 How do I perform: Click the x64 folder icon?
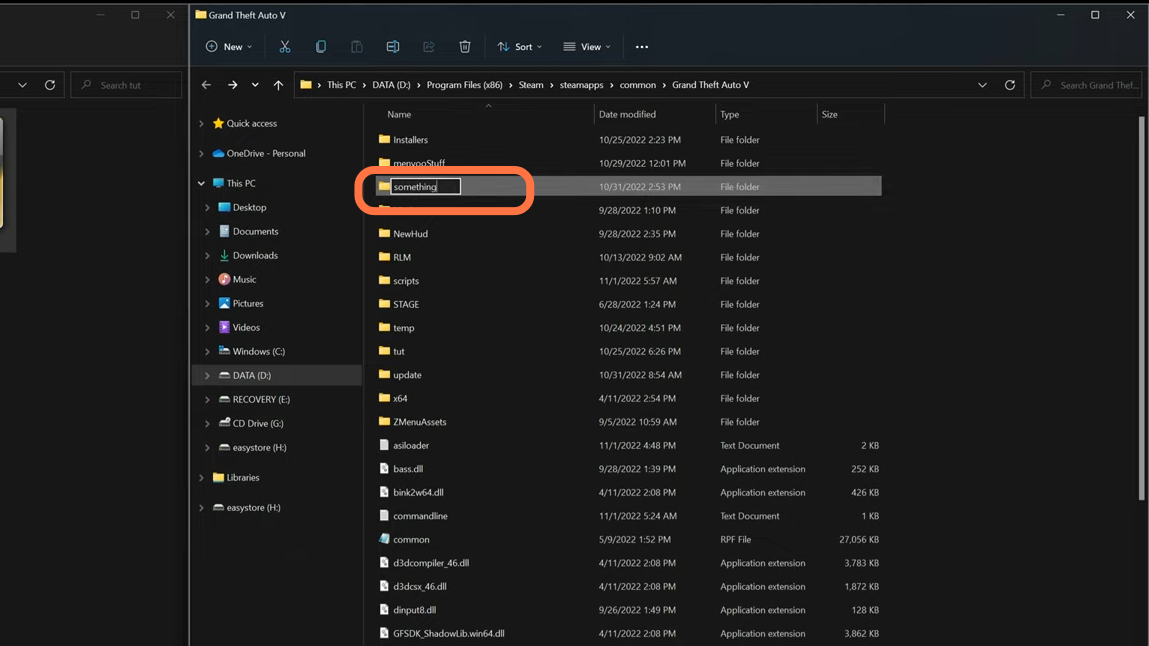[x=384, y=398]
